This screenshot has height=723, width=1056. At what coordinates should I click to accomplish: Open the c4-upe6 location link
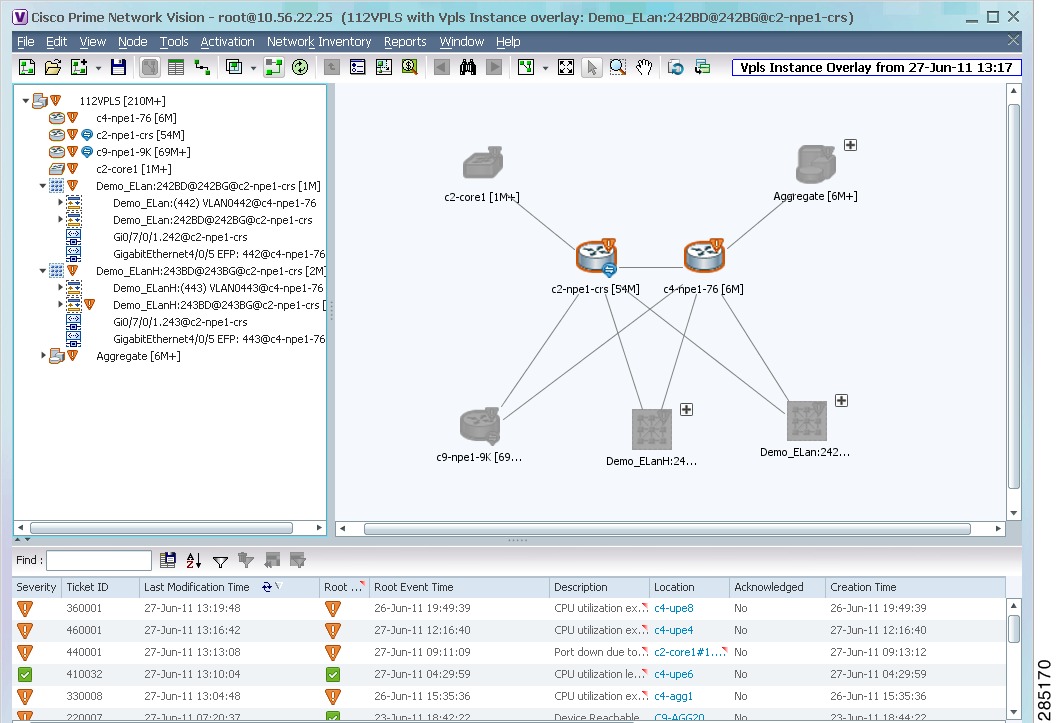[673, 674]
